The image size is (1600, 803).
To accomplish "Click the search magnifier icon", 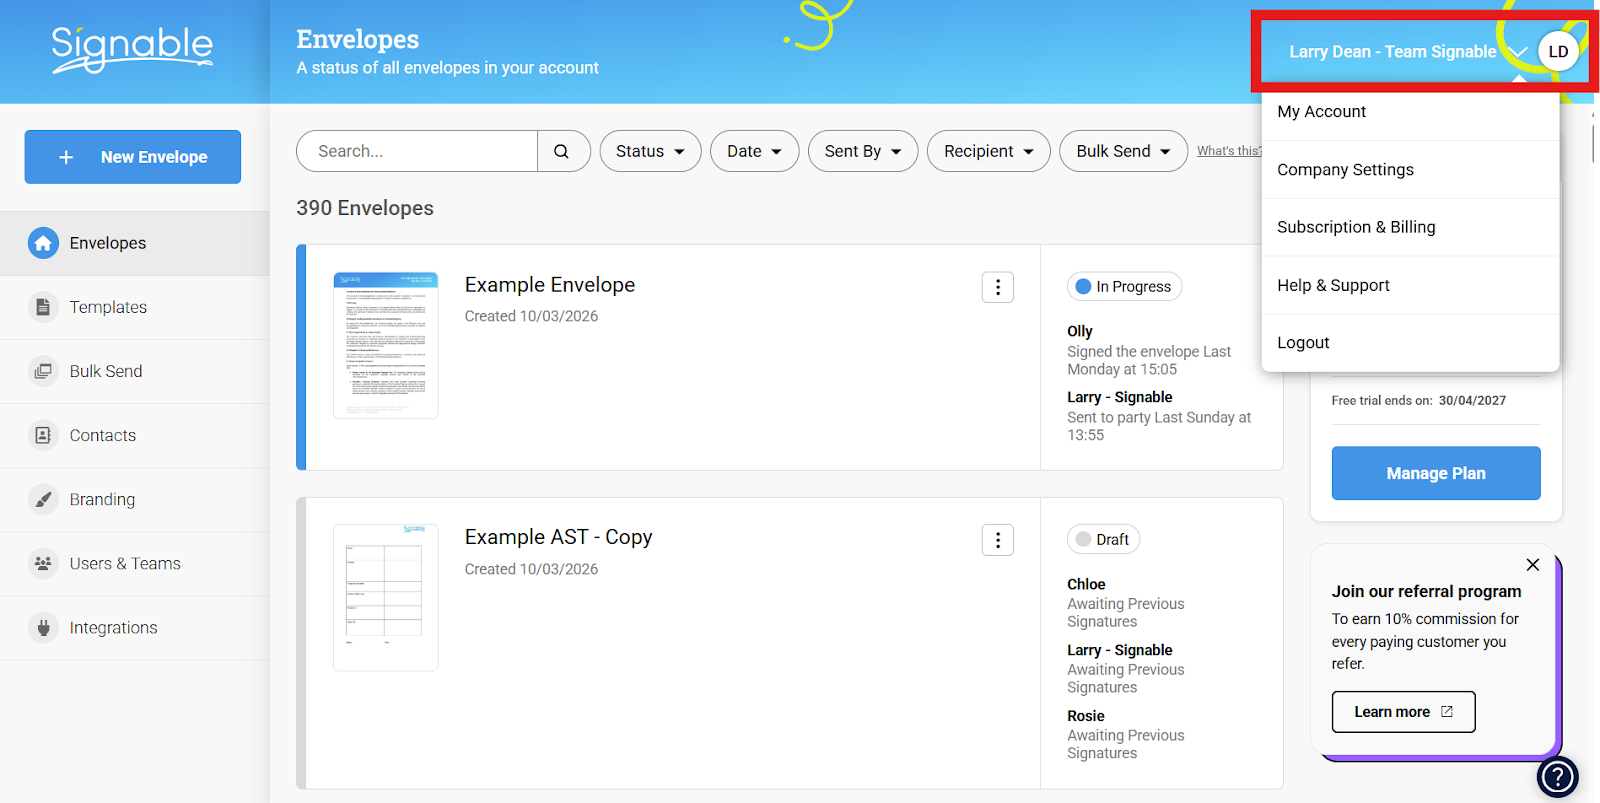I will [x=562, y=151].
